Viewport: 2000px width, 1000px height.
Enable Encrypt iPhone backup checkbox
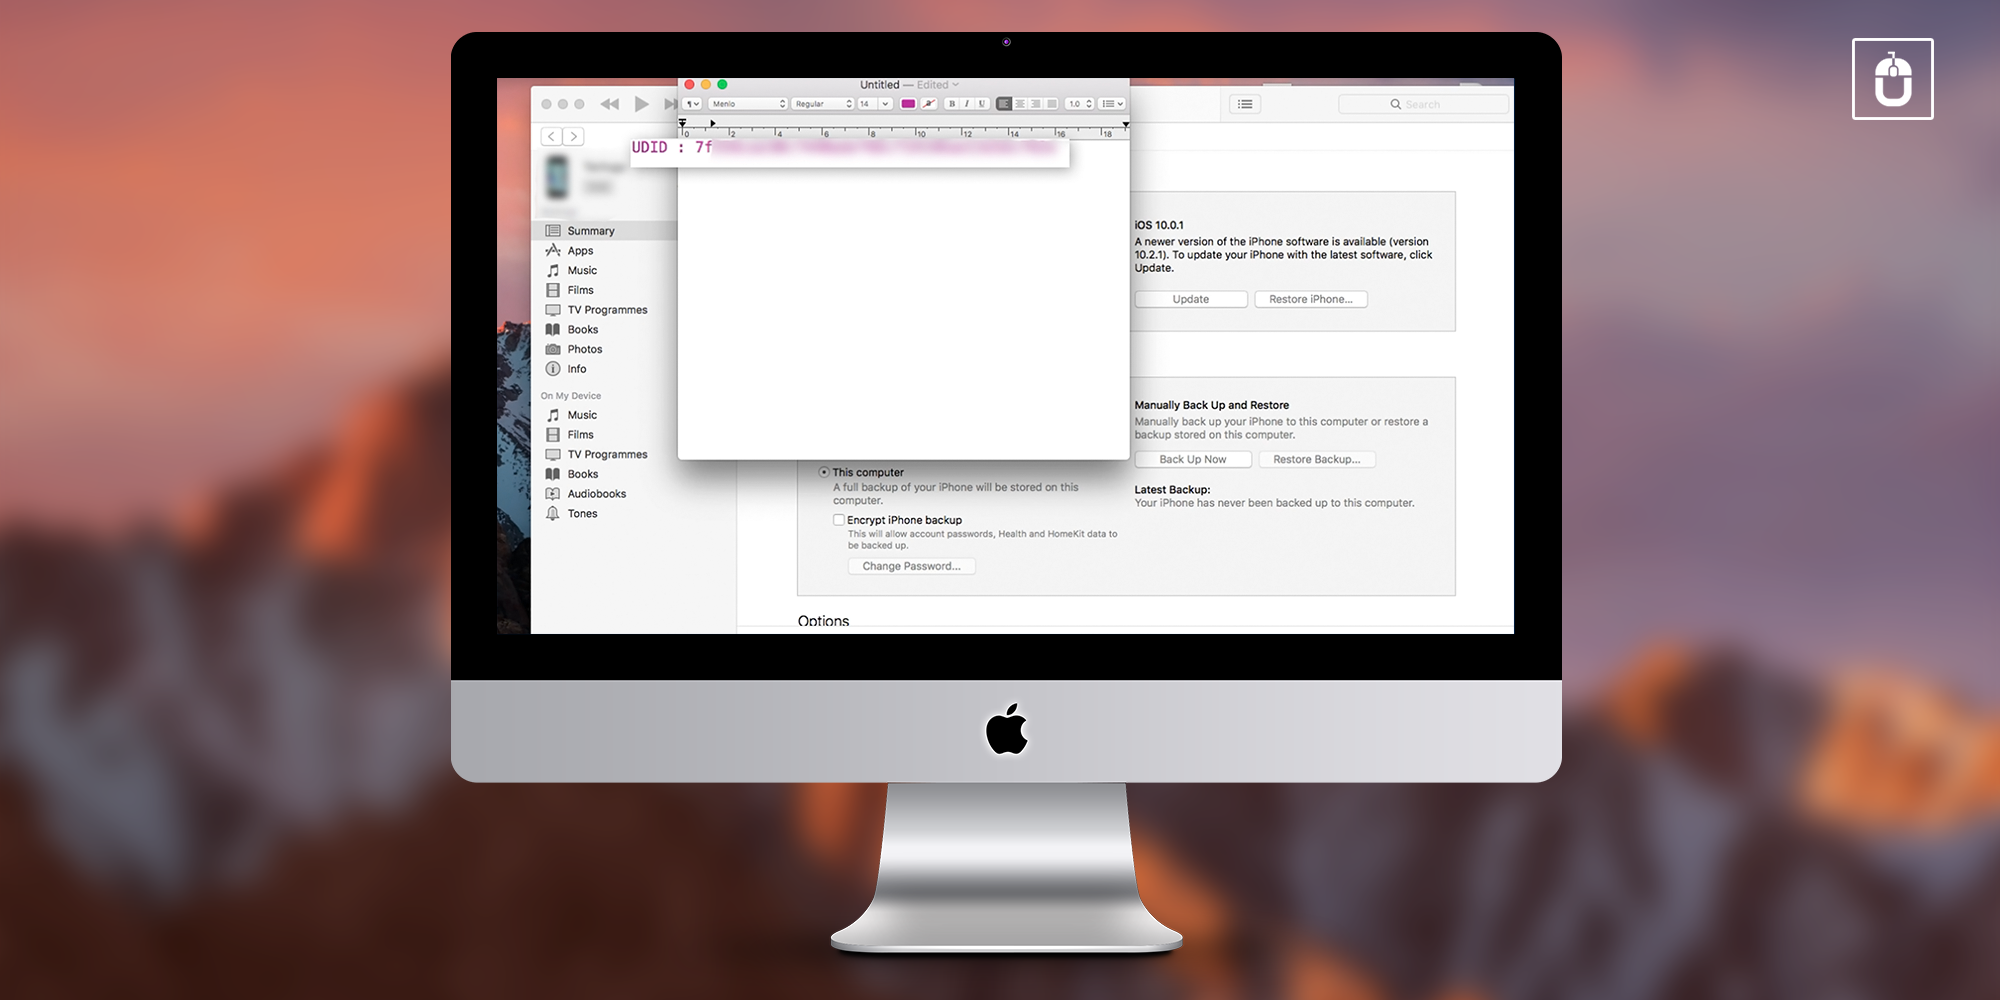tap(839, 520)
